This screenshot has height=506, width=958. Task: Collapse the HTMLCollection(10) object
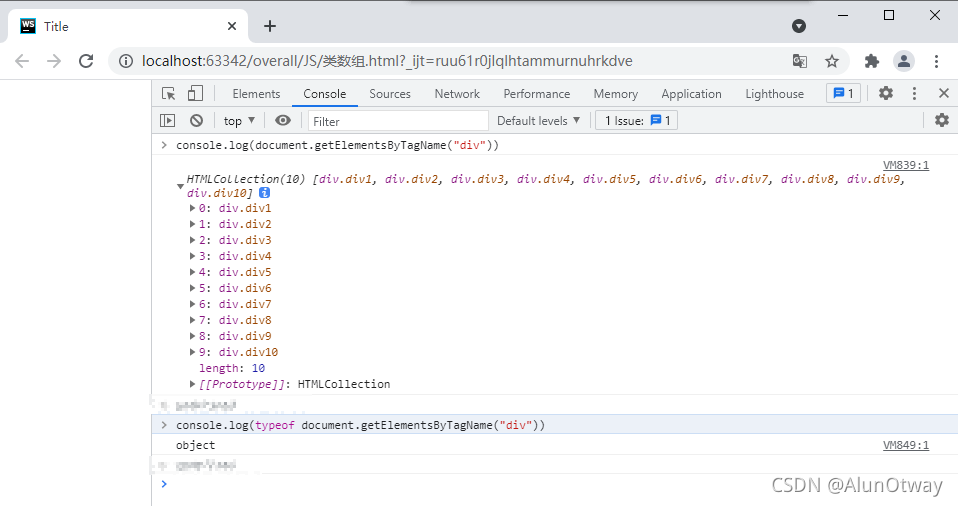(x=180, y=186)
